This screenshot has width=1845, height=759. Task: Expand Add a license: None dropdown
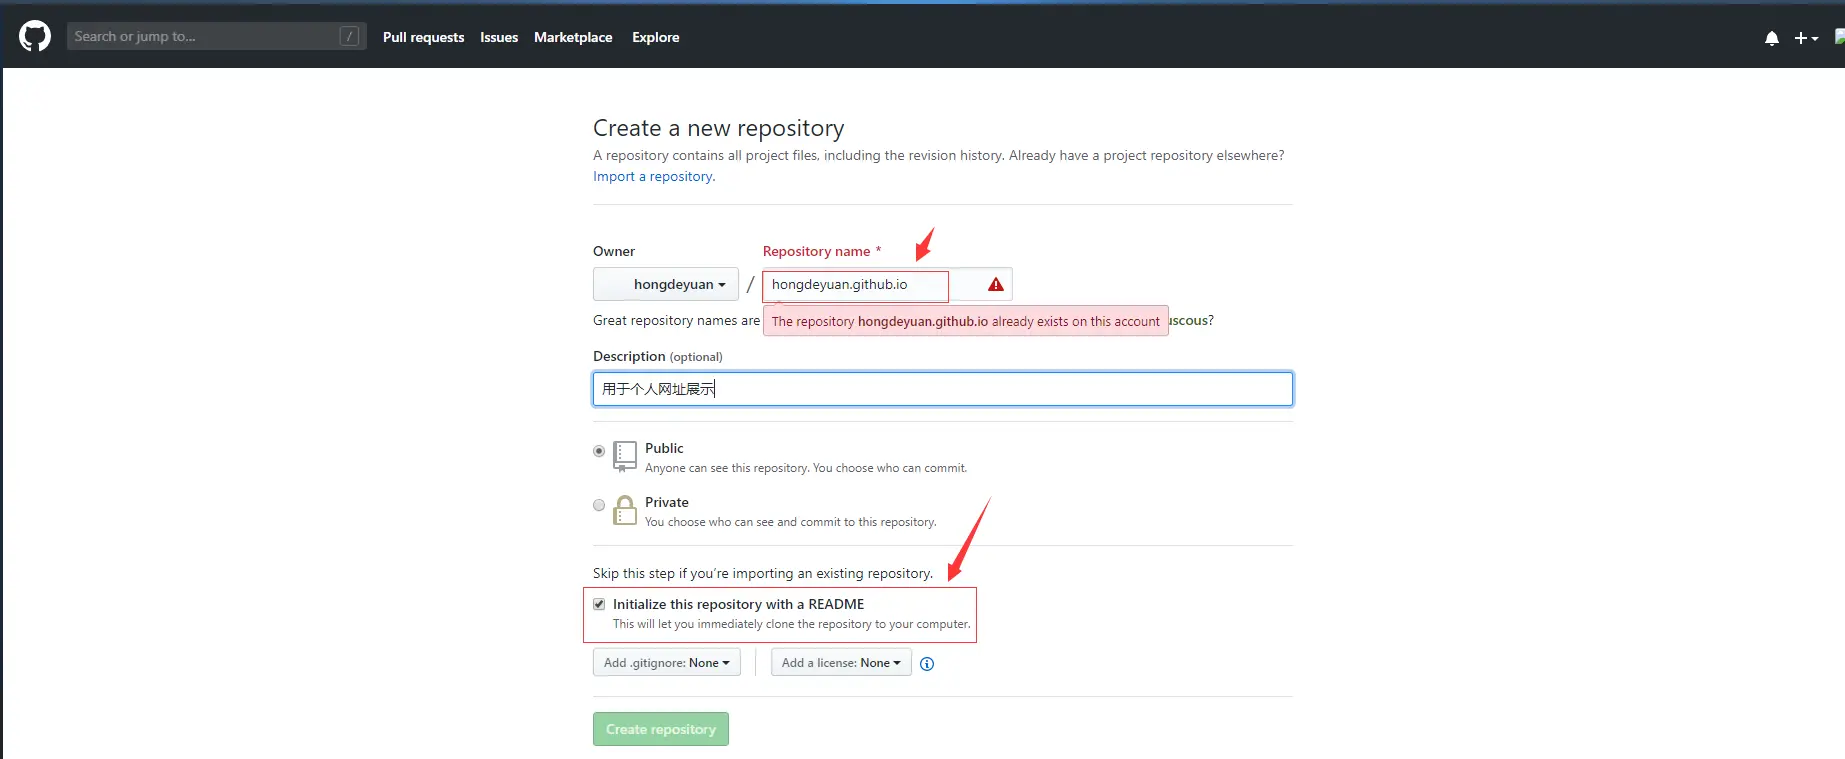(841, 663)
